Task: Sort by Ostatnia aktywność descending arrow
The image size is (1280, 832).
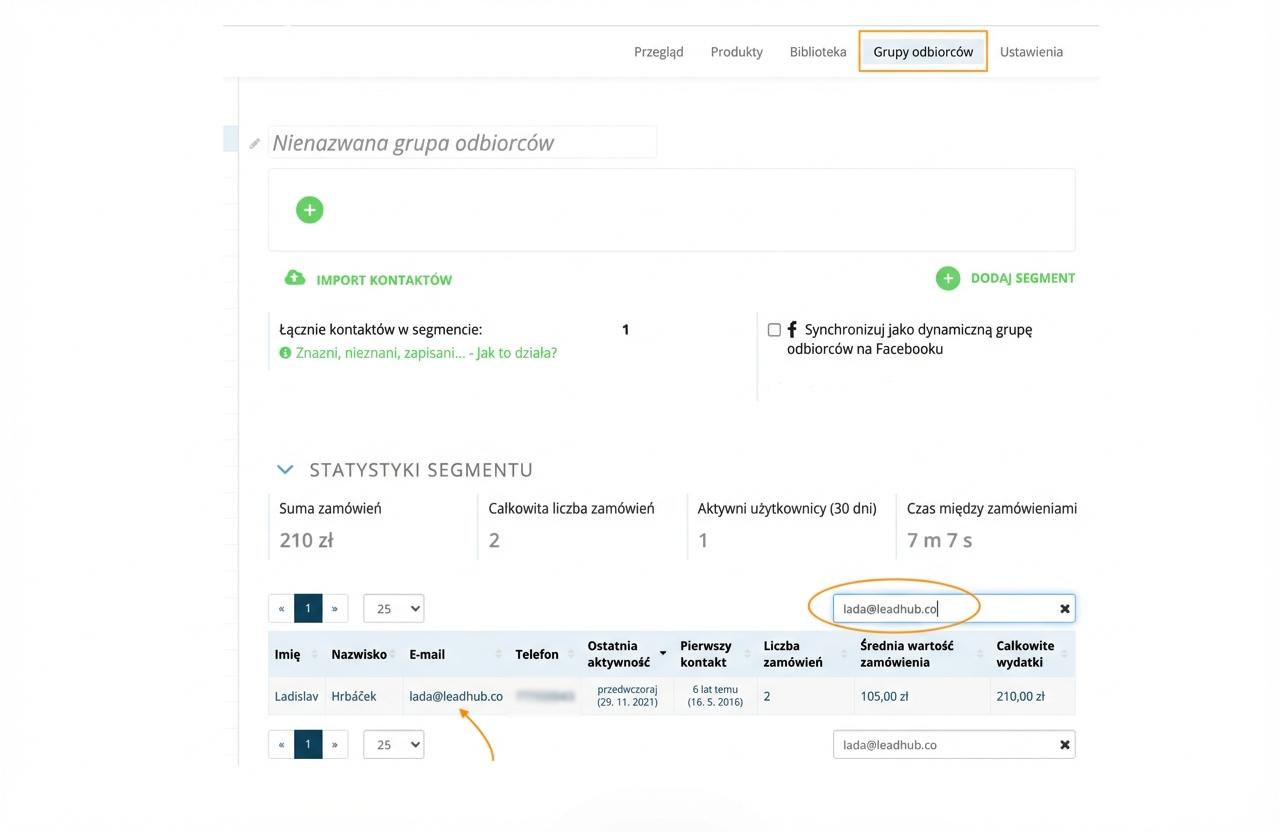Action: click(663, 654)
